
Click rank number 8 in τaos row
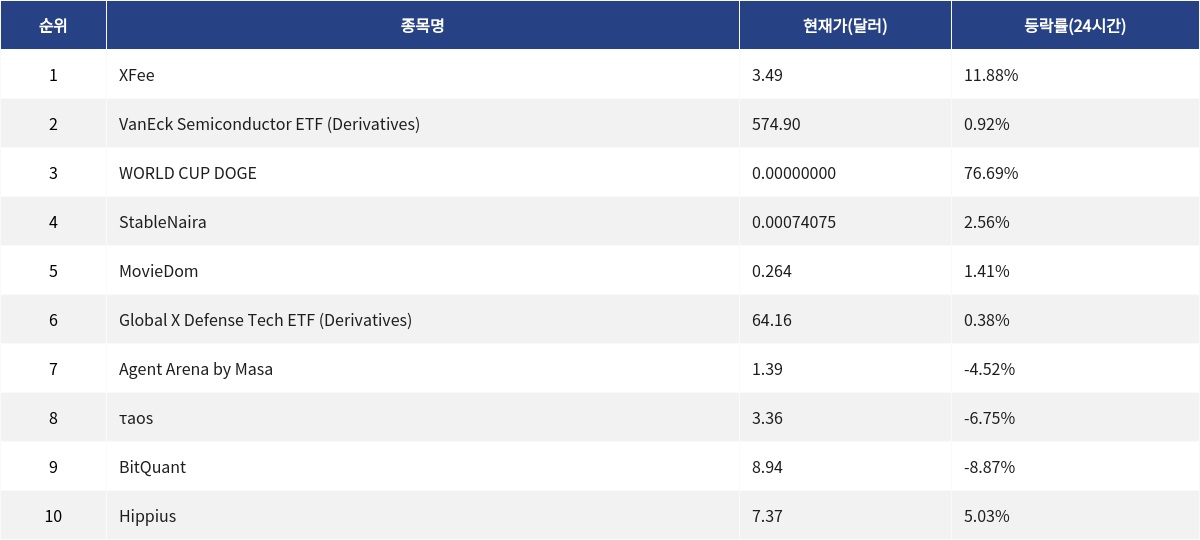[53, 418]
